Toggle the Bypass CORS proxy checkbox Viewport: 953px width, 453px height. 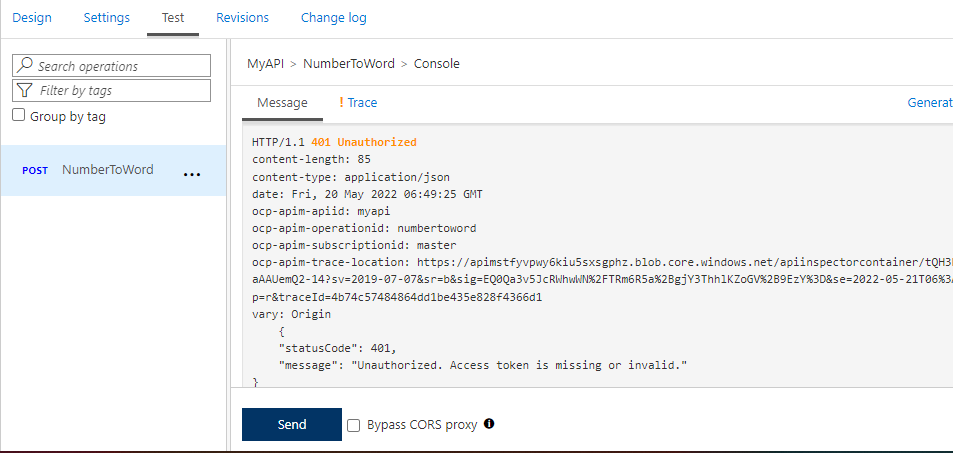click(354, 425)
